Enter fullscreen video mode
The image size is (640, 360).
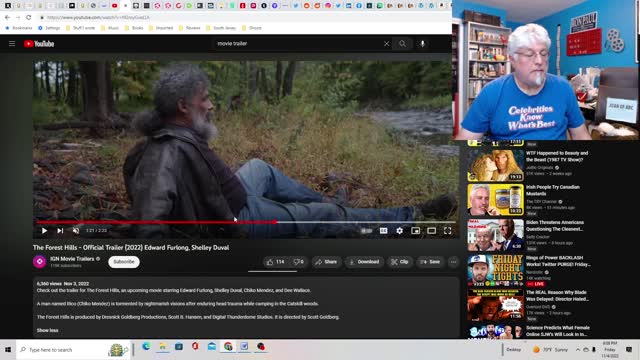(x=447, y=231)
